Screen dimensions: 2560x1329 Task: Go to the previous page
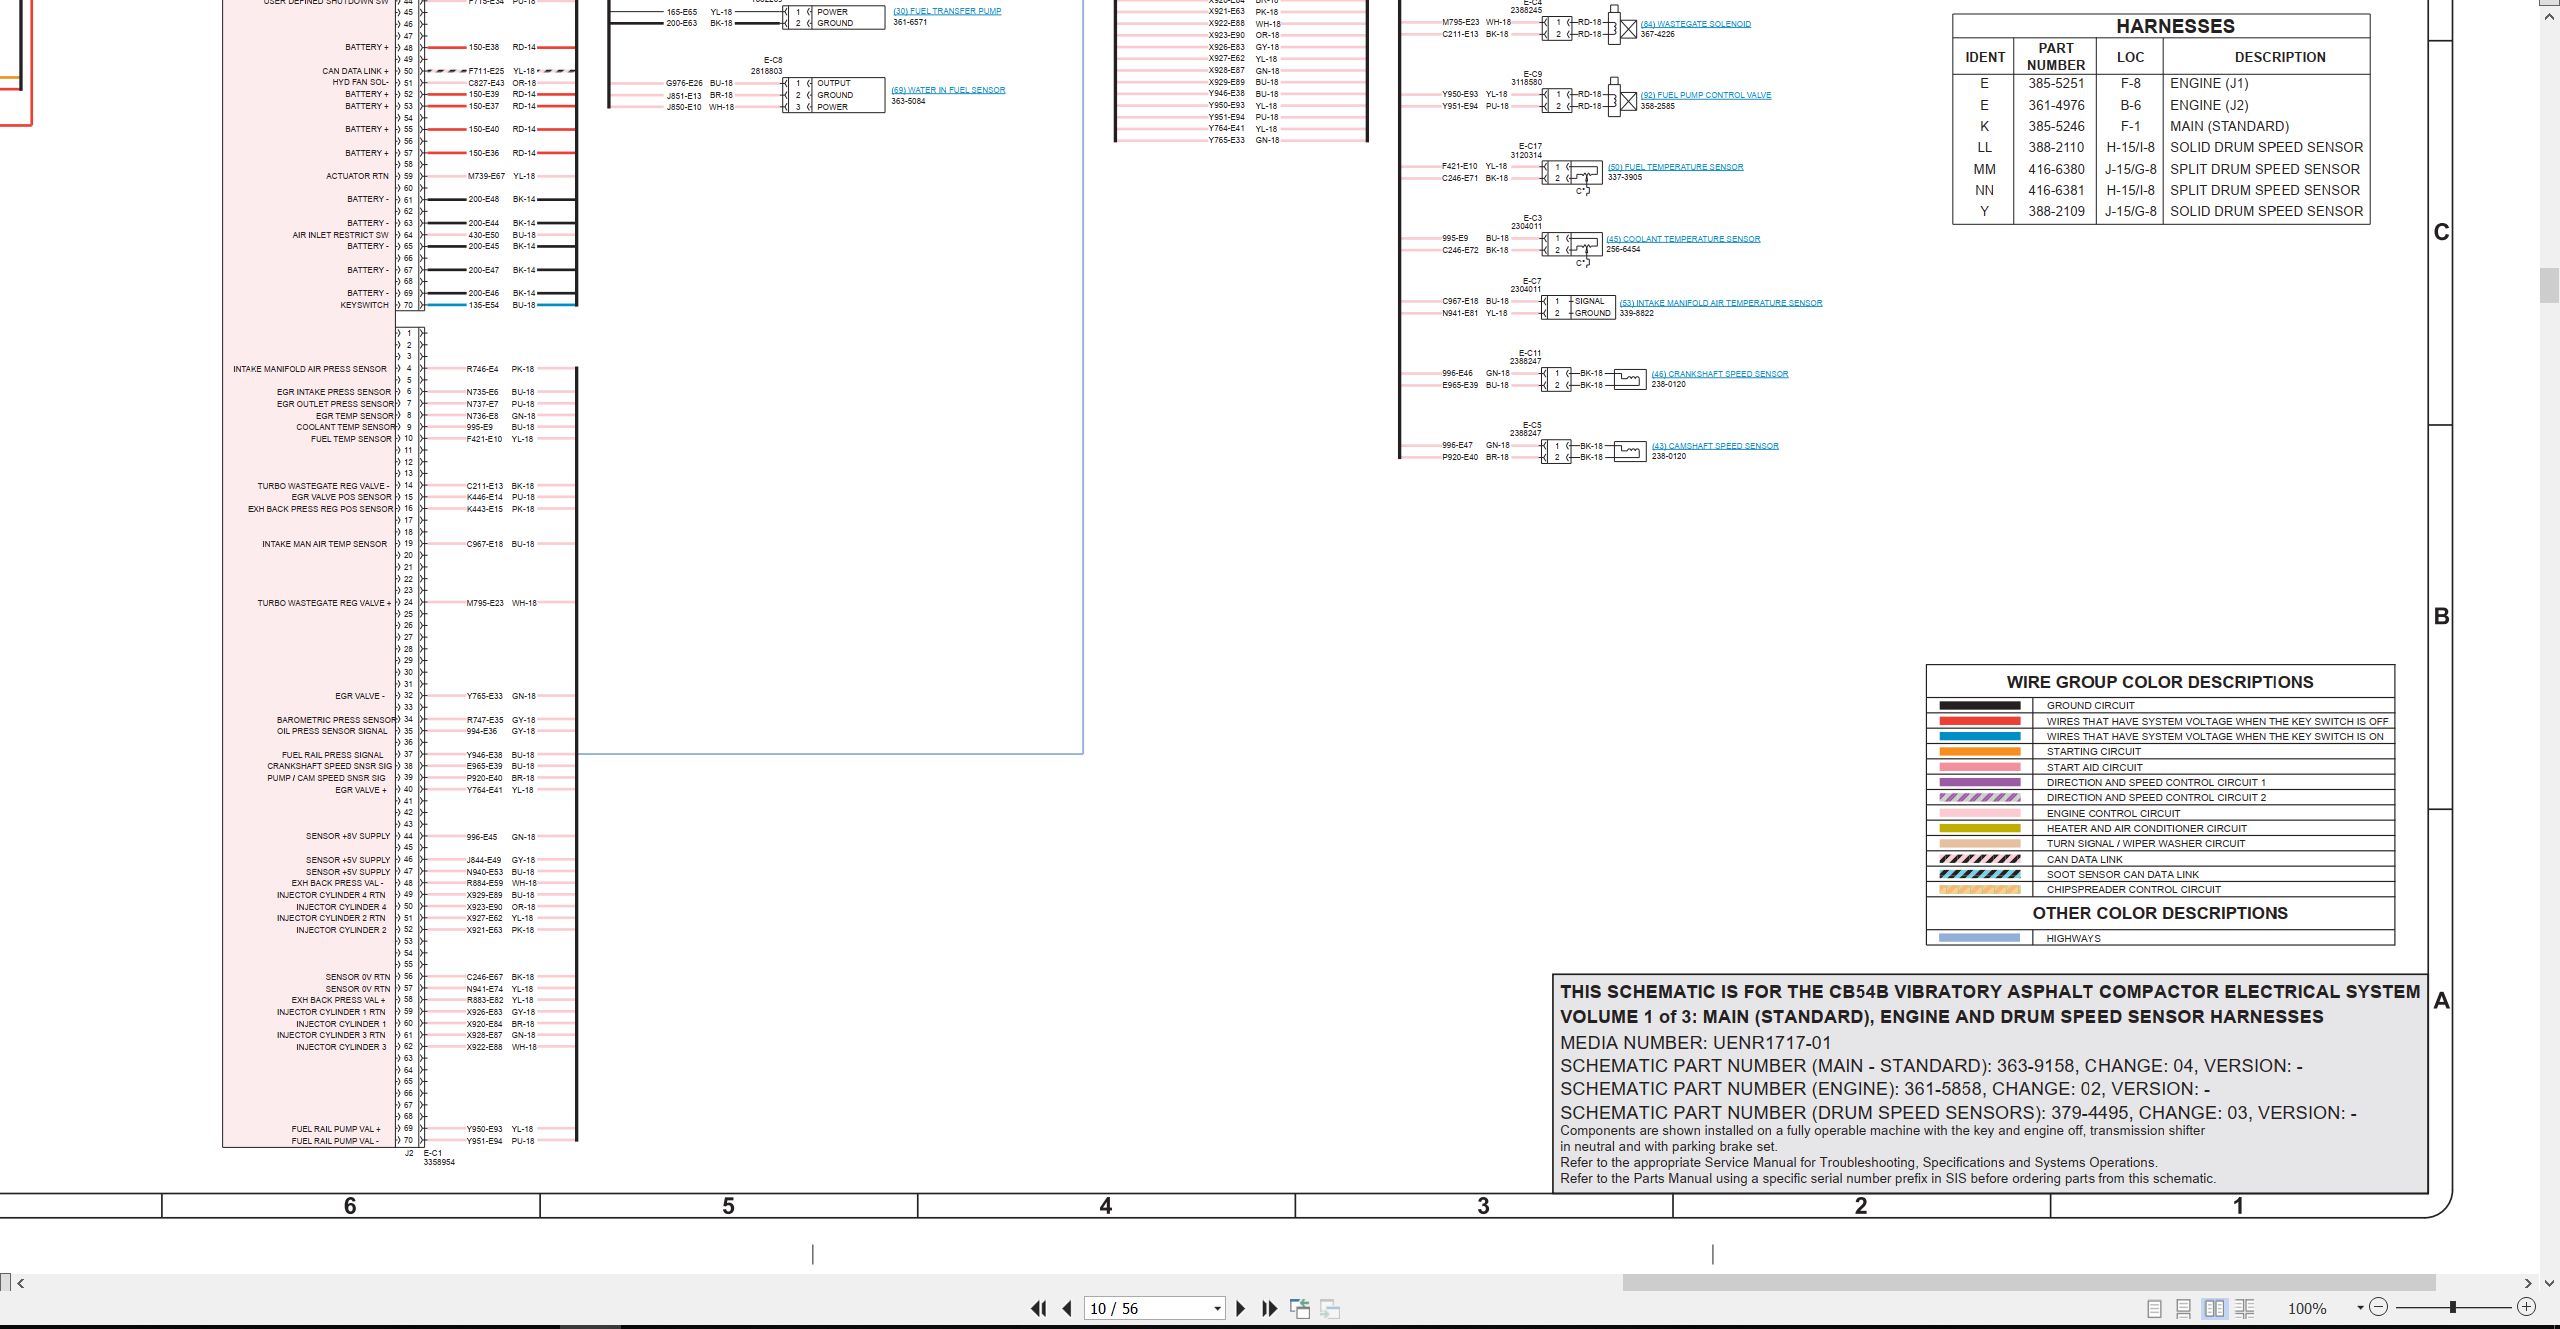pos(1067,1308)
